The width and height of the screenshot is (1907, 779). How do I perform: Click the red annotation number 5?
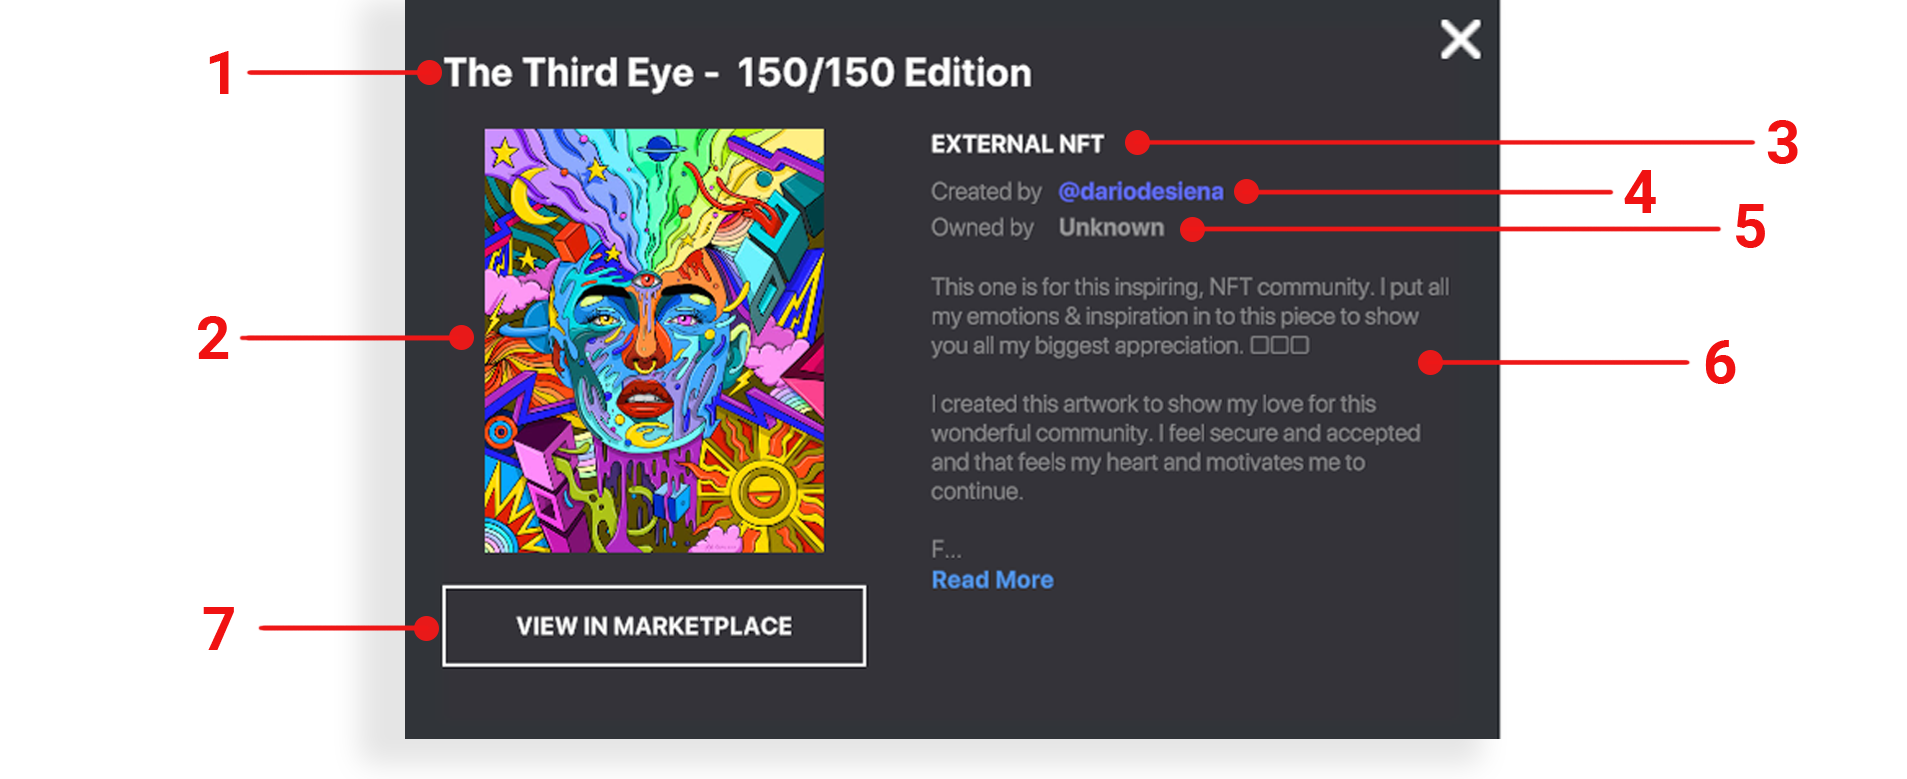pyautogui.click(x=1749, y=227)
